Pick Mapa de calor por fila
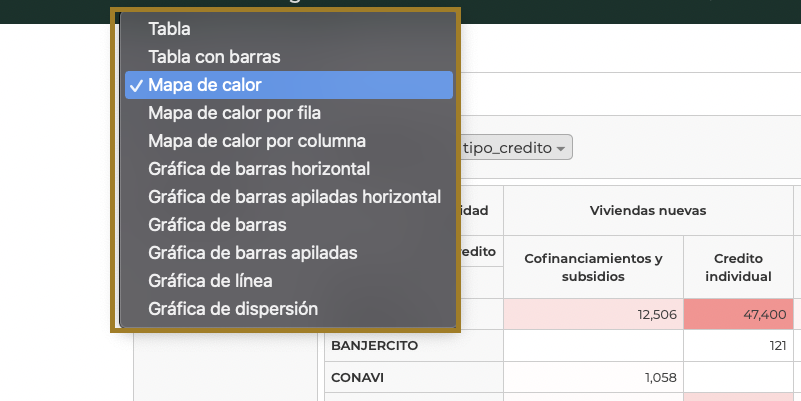The height and width of the screenshot is (401, 801). tap(234, 113)
